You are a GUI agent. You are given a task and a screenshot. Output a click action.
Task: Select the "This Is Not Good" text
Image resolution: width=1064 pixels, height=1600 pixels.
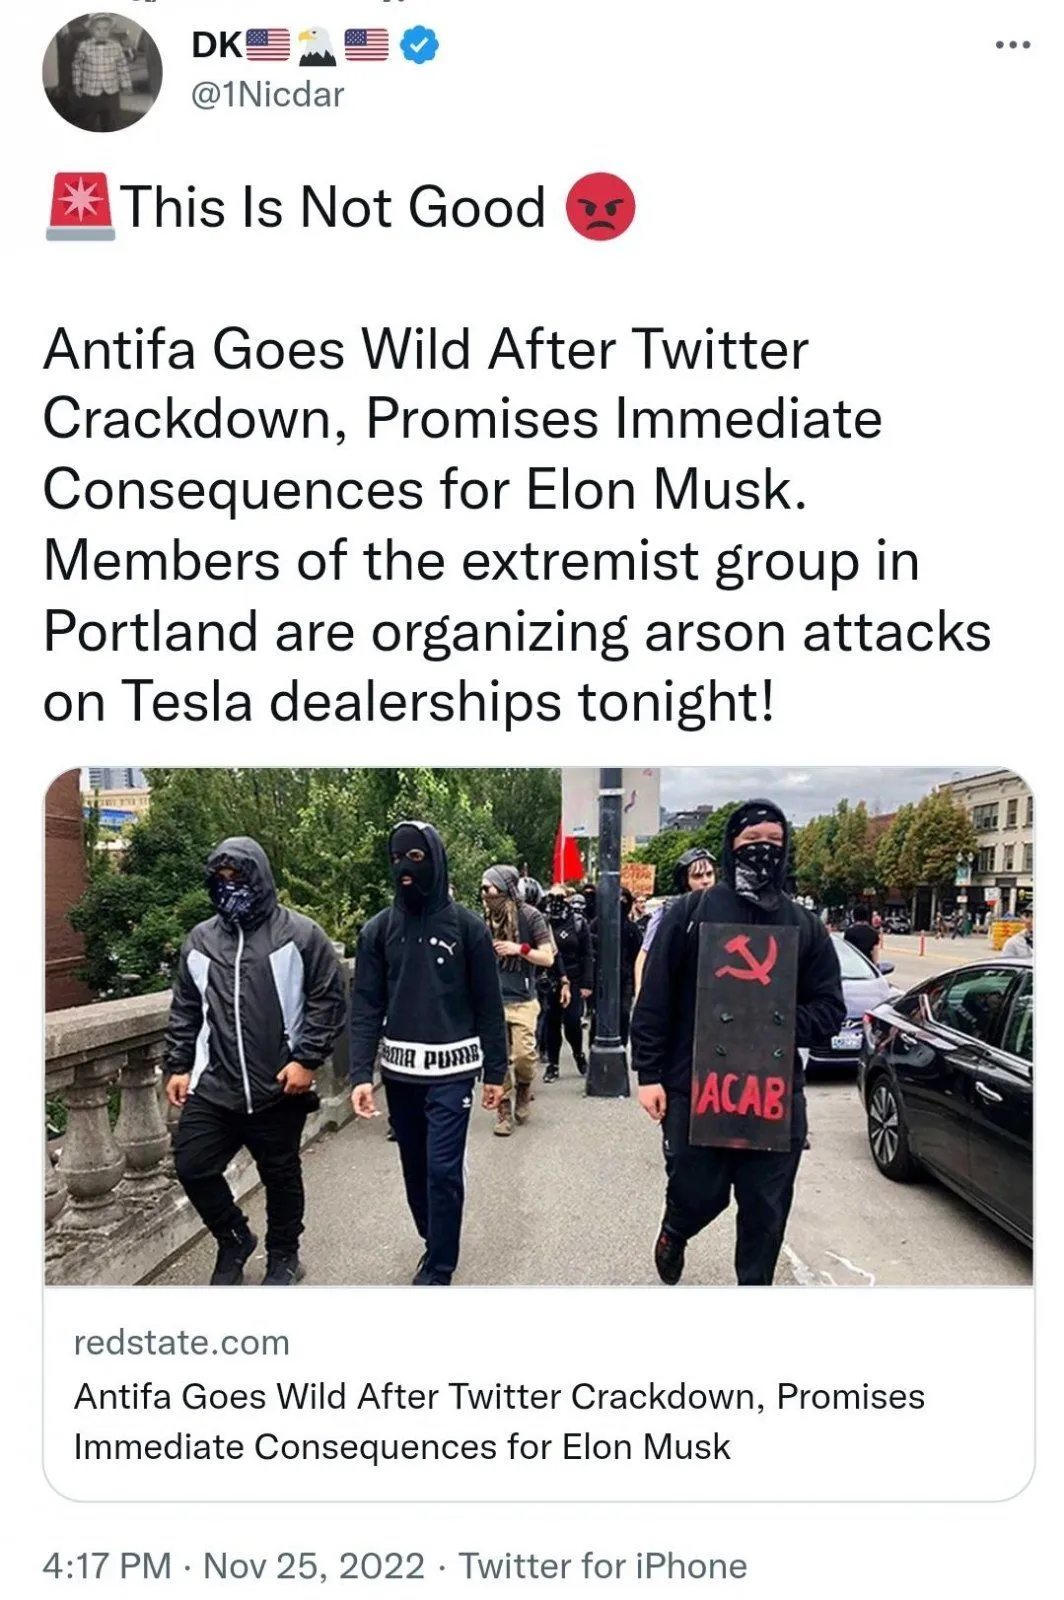pos(334,207)
